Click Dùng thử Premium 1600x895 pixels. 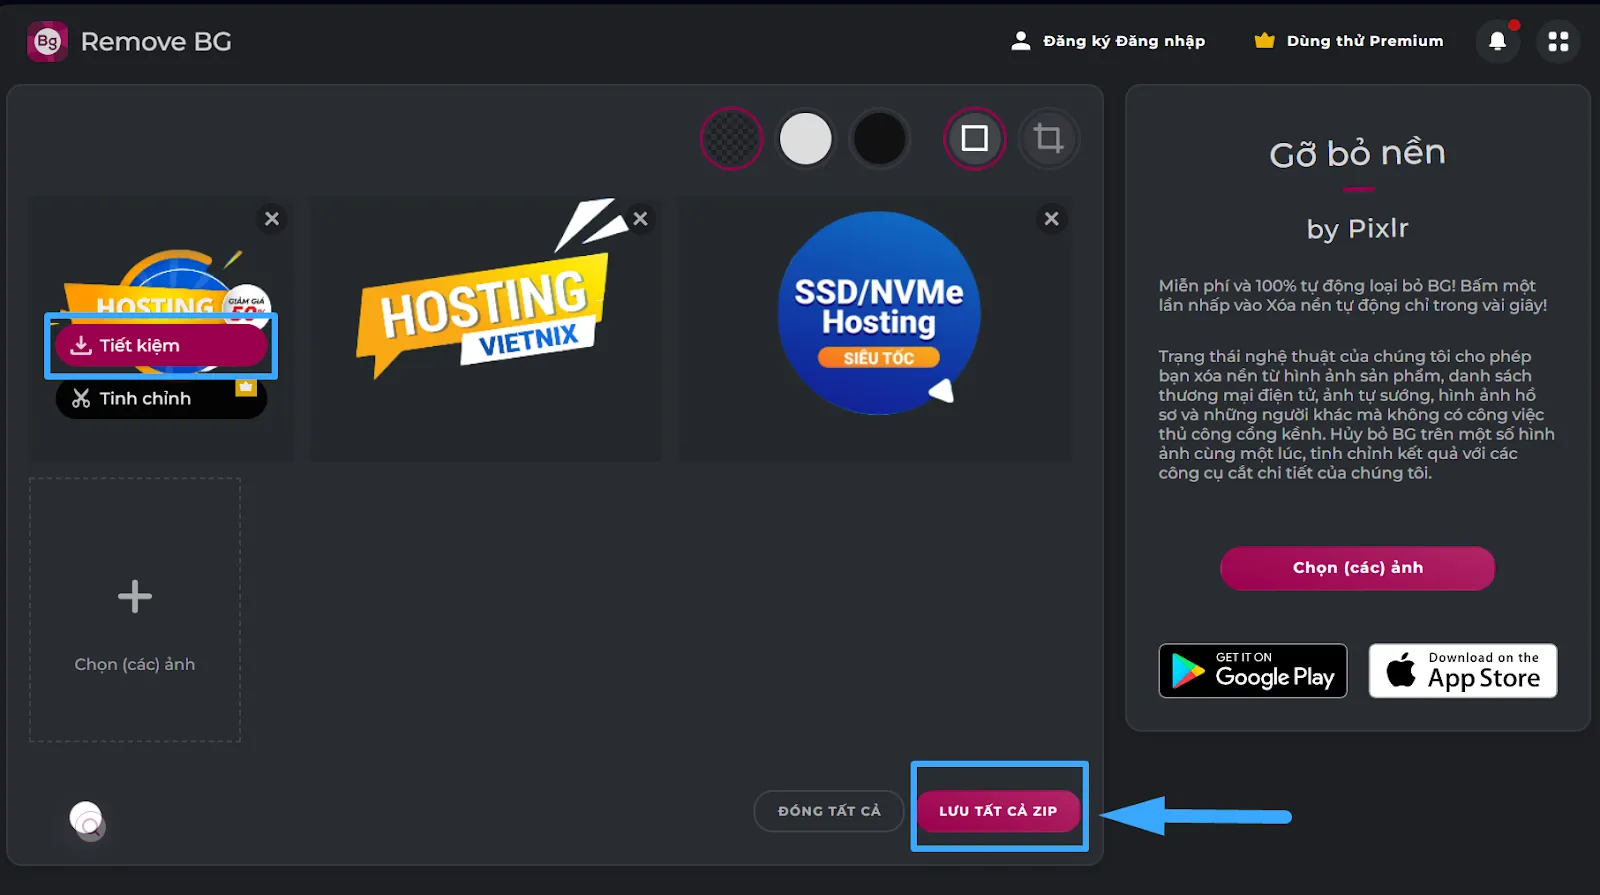coord(1349,41)
